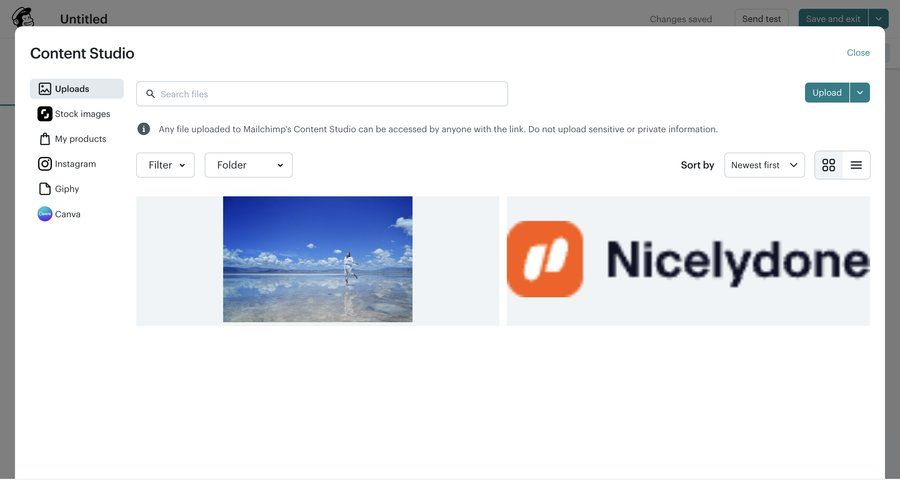Open the Folder dropdown

(x=249, y=165)
